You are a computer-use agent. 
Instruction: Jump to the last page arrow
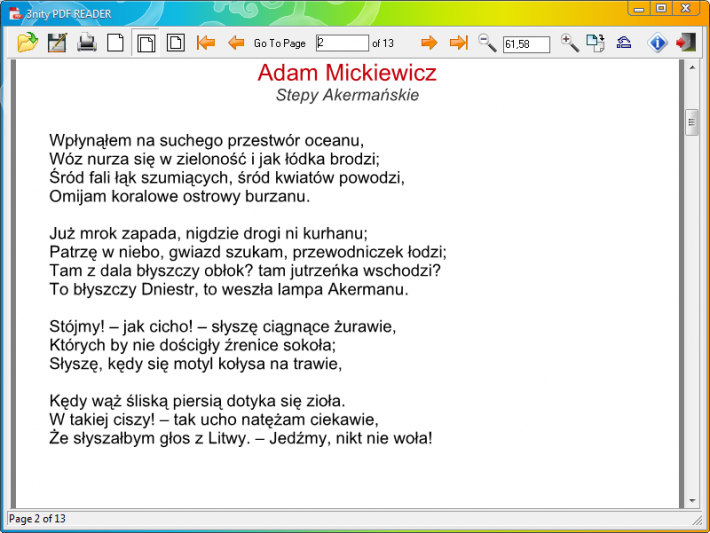coord(459,43)
